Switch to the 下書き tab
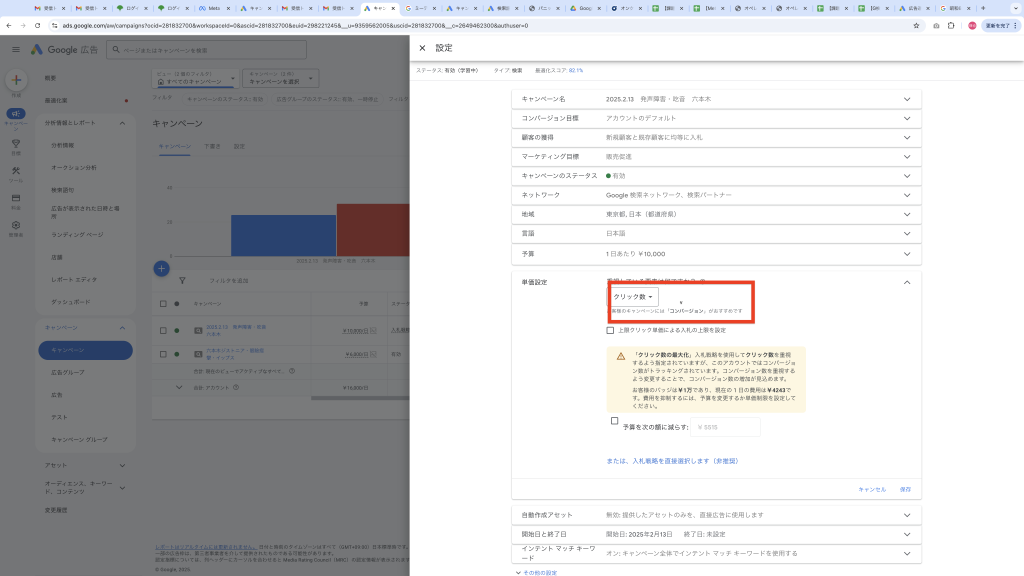This screenshot has width=1024, height=576. pos(211,146)
